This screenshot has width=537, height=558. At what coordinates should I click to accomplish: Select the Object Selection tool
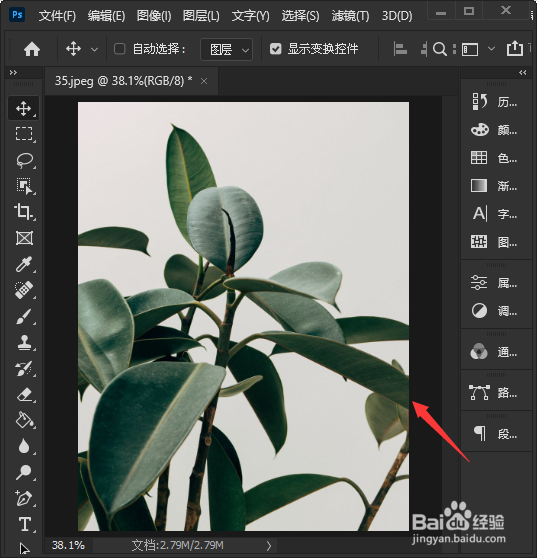coord(24,186)
